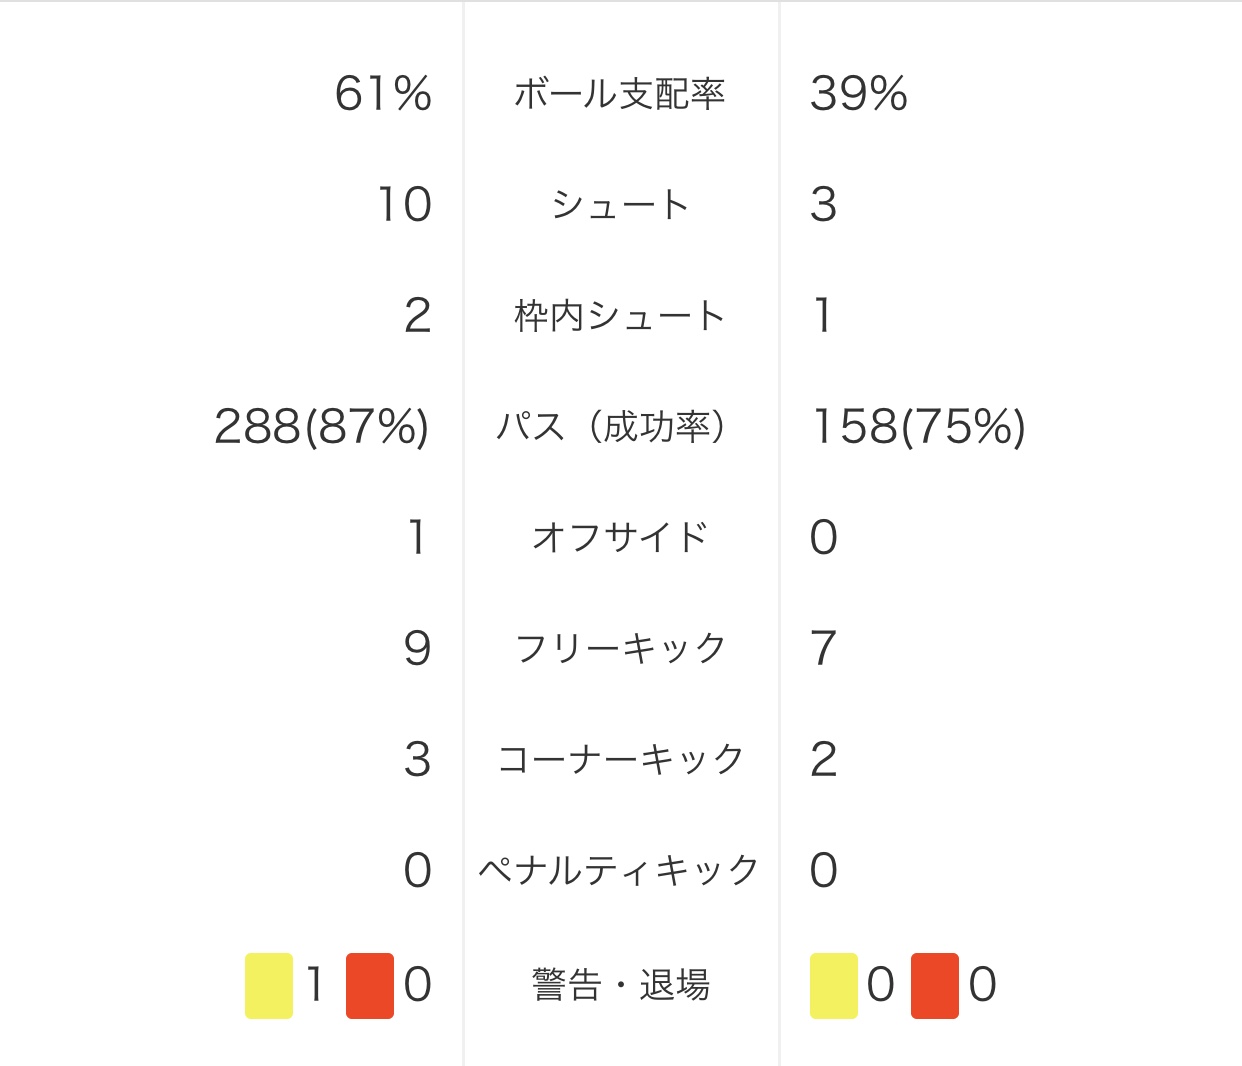
Task: Select the フリーキック row label
Action: (x=620, y=648)
